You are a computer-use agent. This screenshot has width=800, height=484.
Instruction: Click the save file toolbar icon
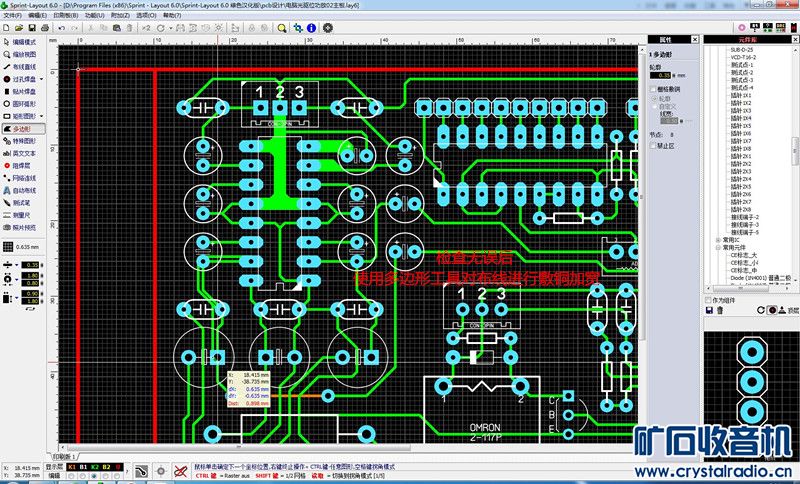[33, 28]
